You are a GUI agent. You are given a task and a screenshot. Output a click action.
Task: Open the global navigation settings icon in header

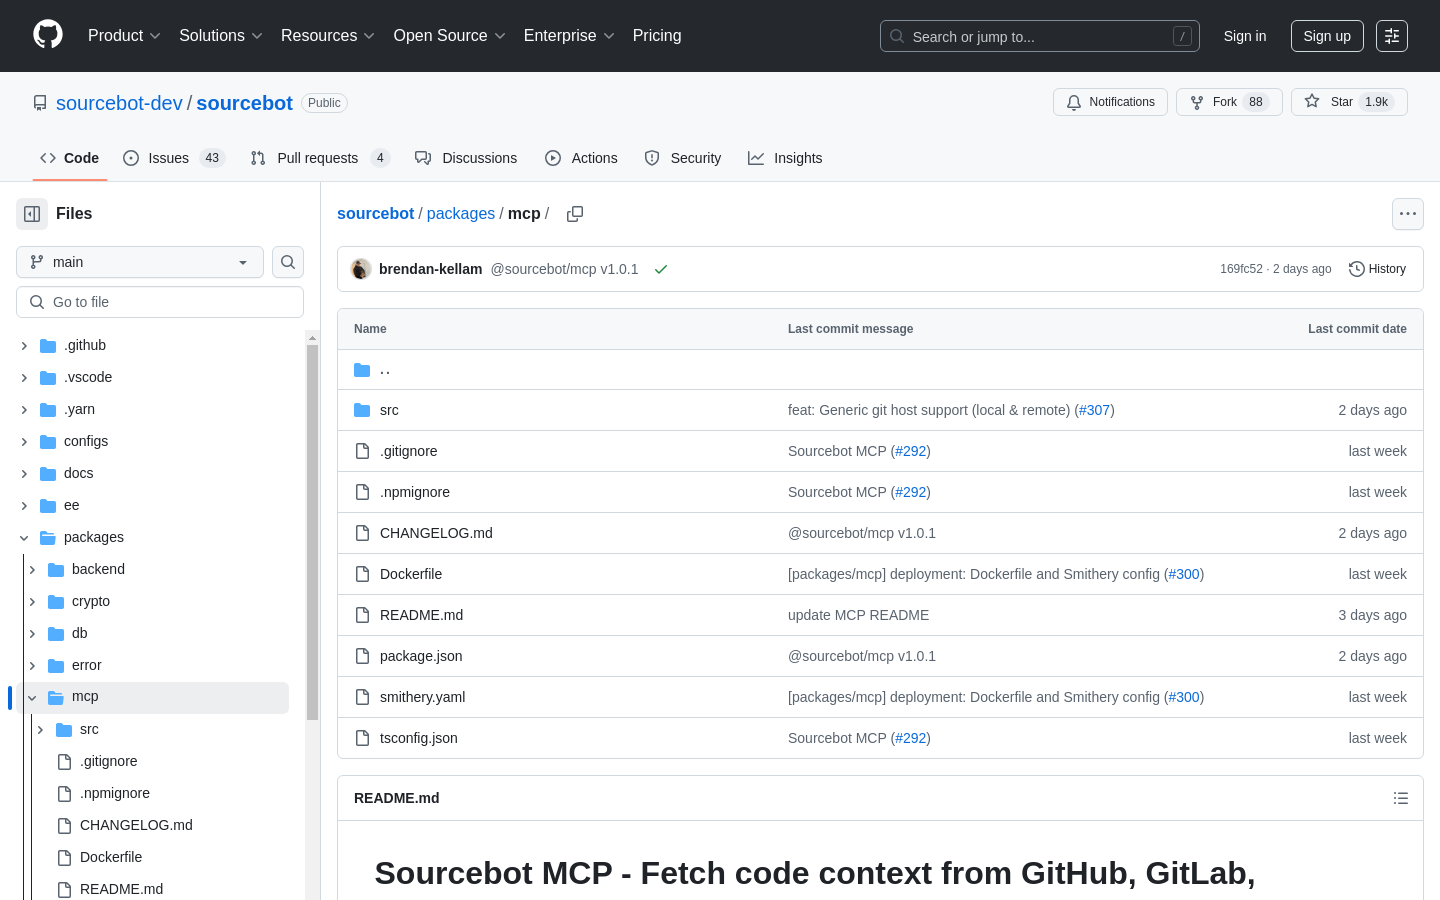click(1392, 36)
